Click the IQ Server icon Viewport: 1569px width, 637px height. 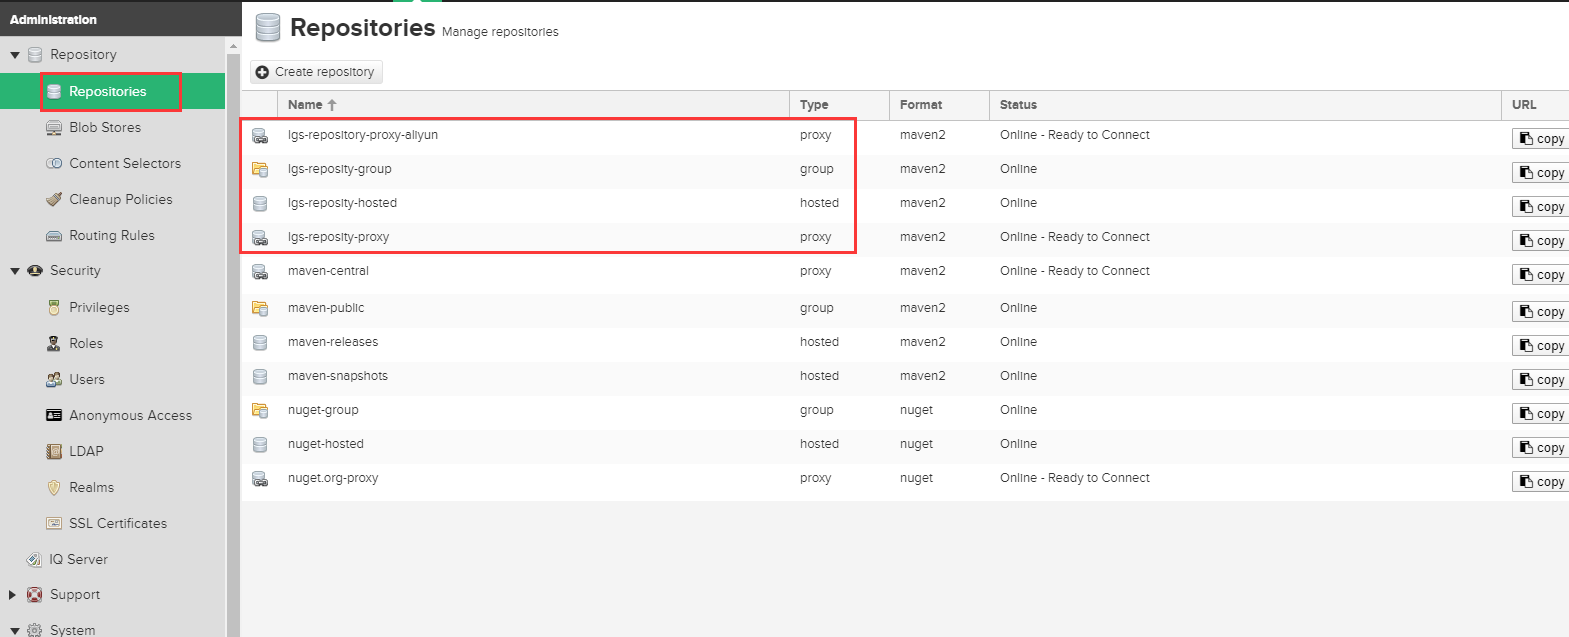(x=34, y=560)
